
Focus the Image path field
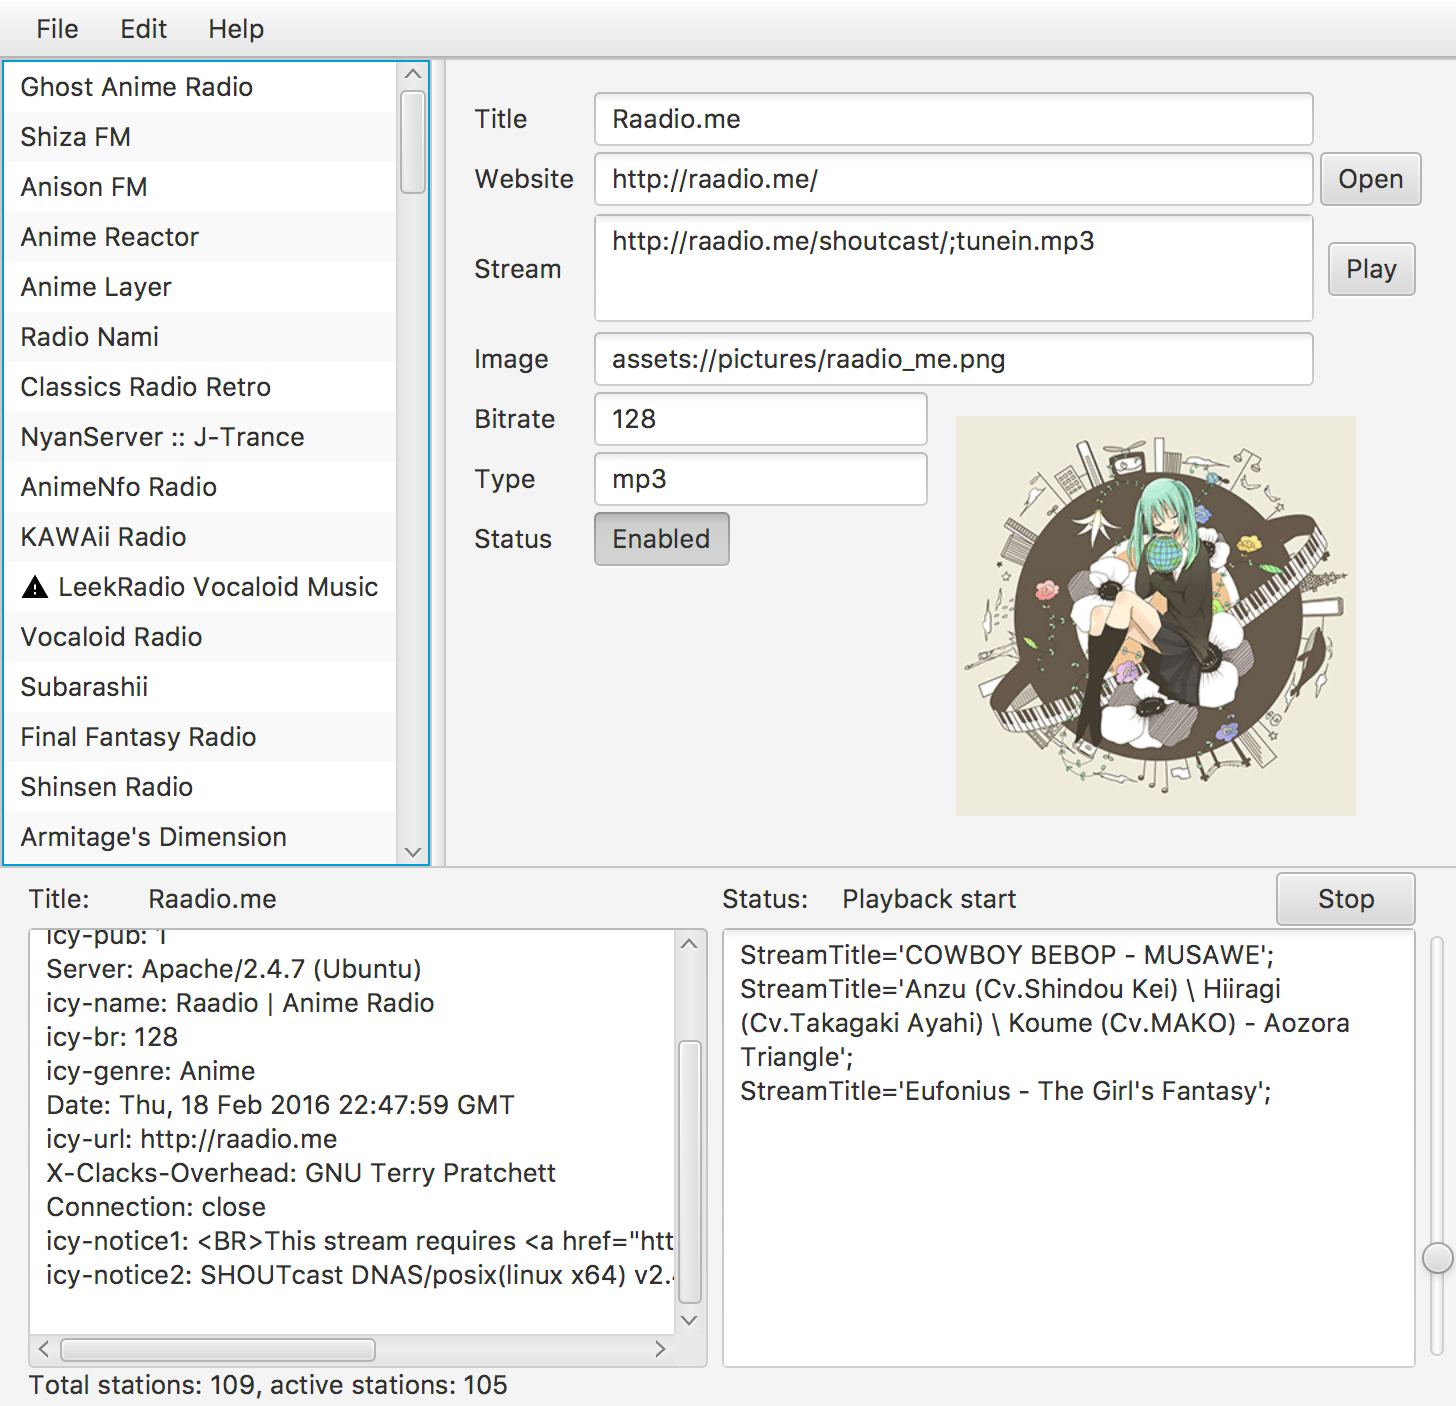[954, 359]
